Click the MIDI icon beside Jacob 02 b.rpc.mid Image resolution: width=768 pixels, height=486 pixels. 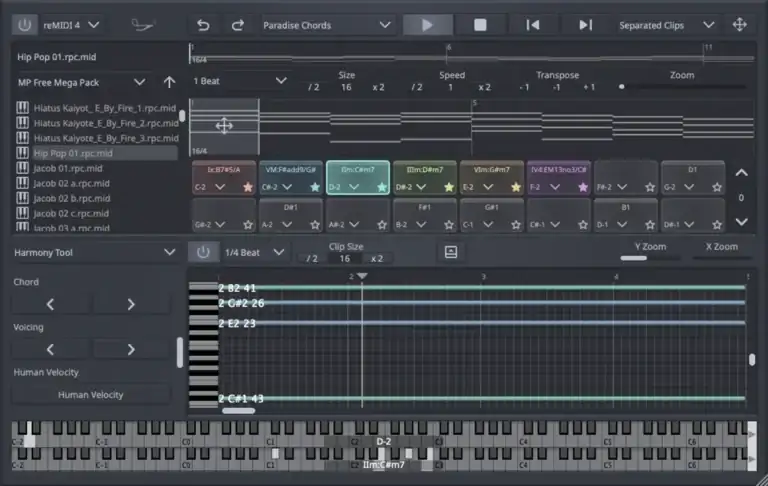click(22, 198)
